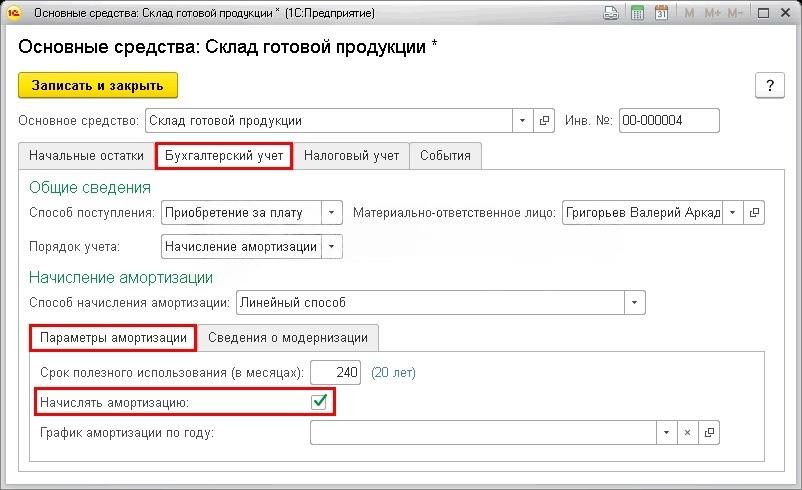The width and height of the screenshot is (802, 490).
Task: Maximize the window
Action: click(763, 13)
